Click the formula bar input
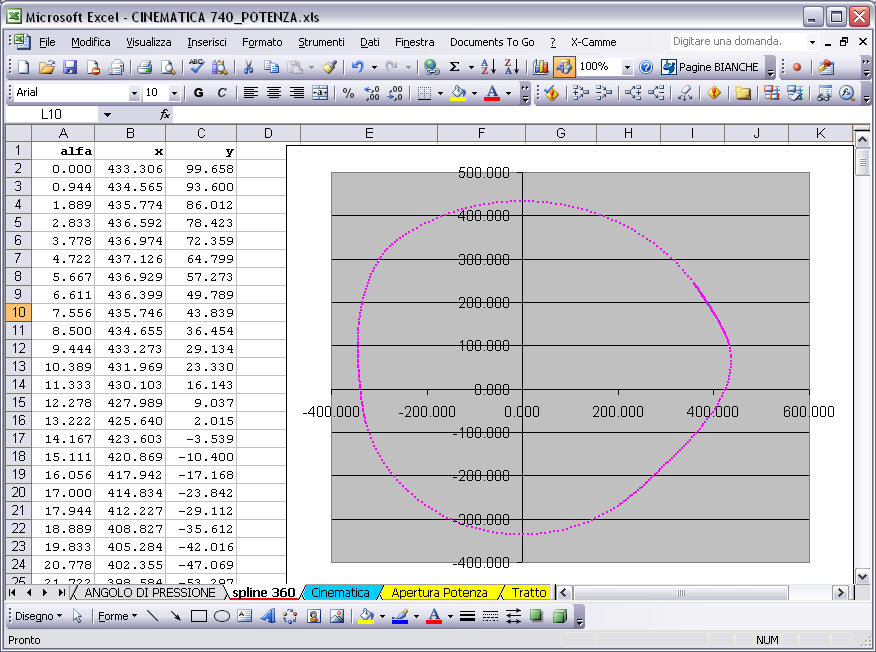This screenshot has width=876, height=652. pos(514,115)
